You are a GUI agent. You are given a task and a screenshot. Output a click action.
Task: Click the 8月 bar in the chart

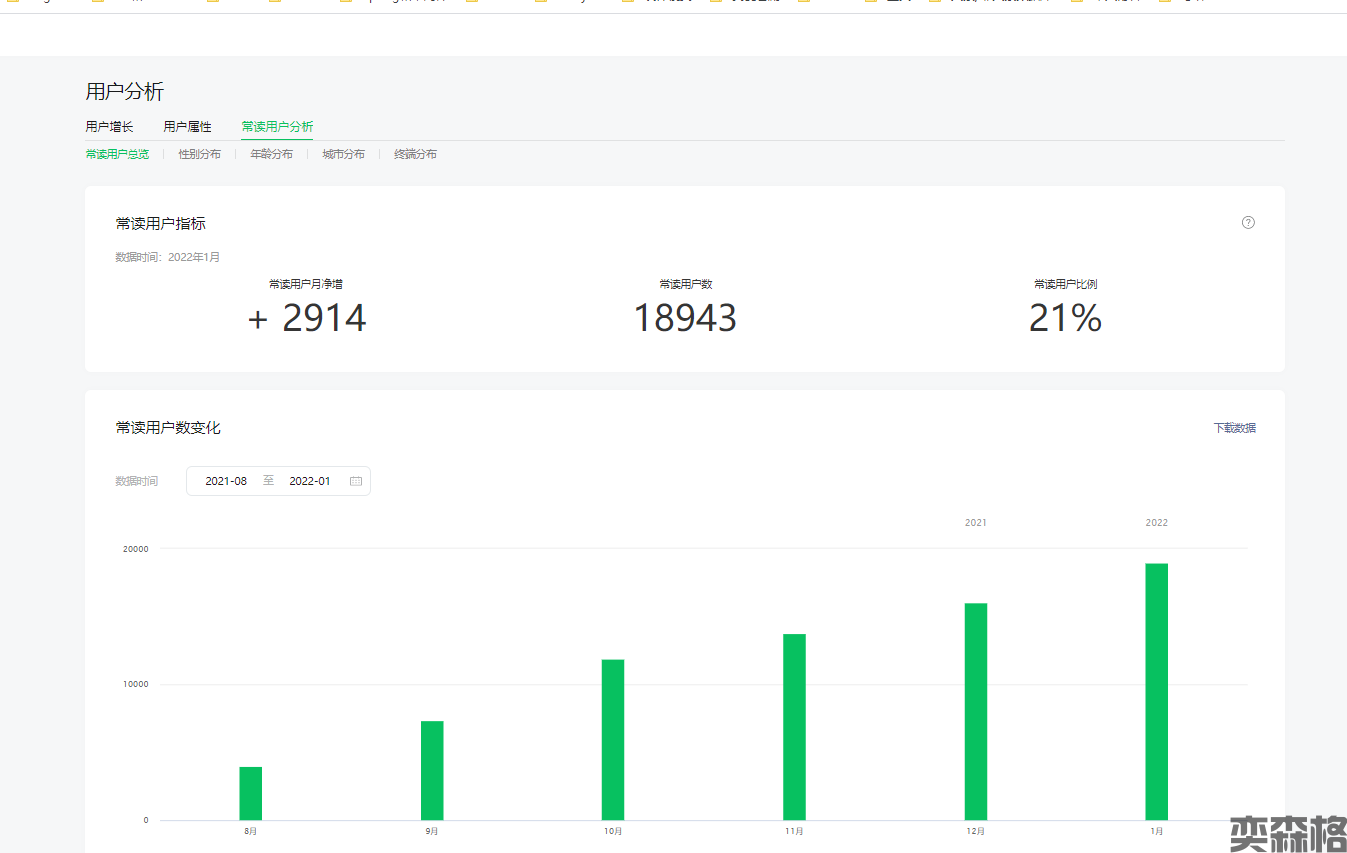click(x=251, y=793)
